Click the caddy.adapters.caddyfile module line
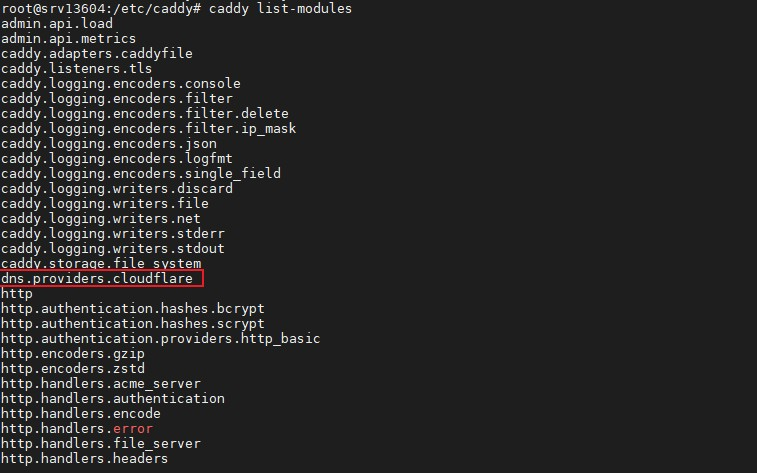This screenshot has height=473, width=757. click(x=97, y=54)
